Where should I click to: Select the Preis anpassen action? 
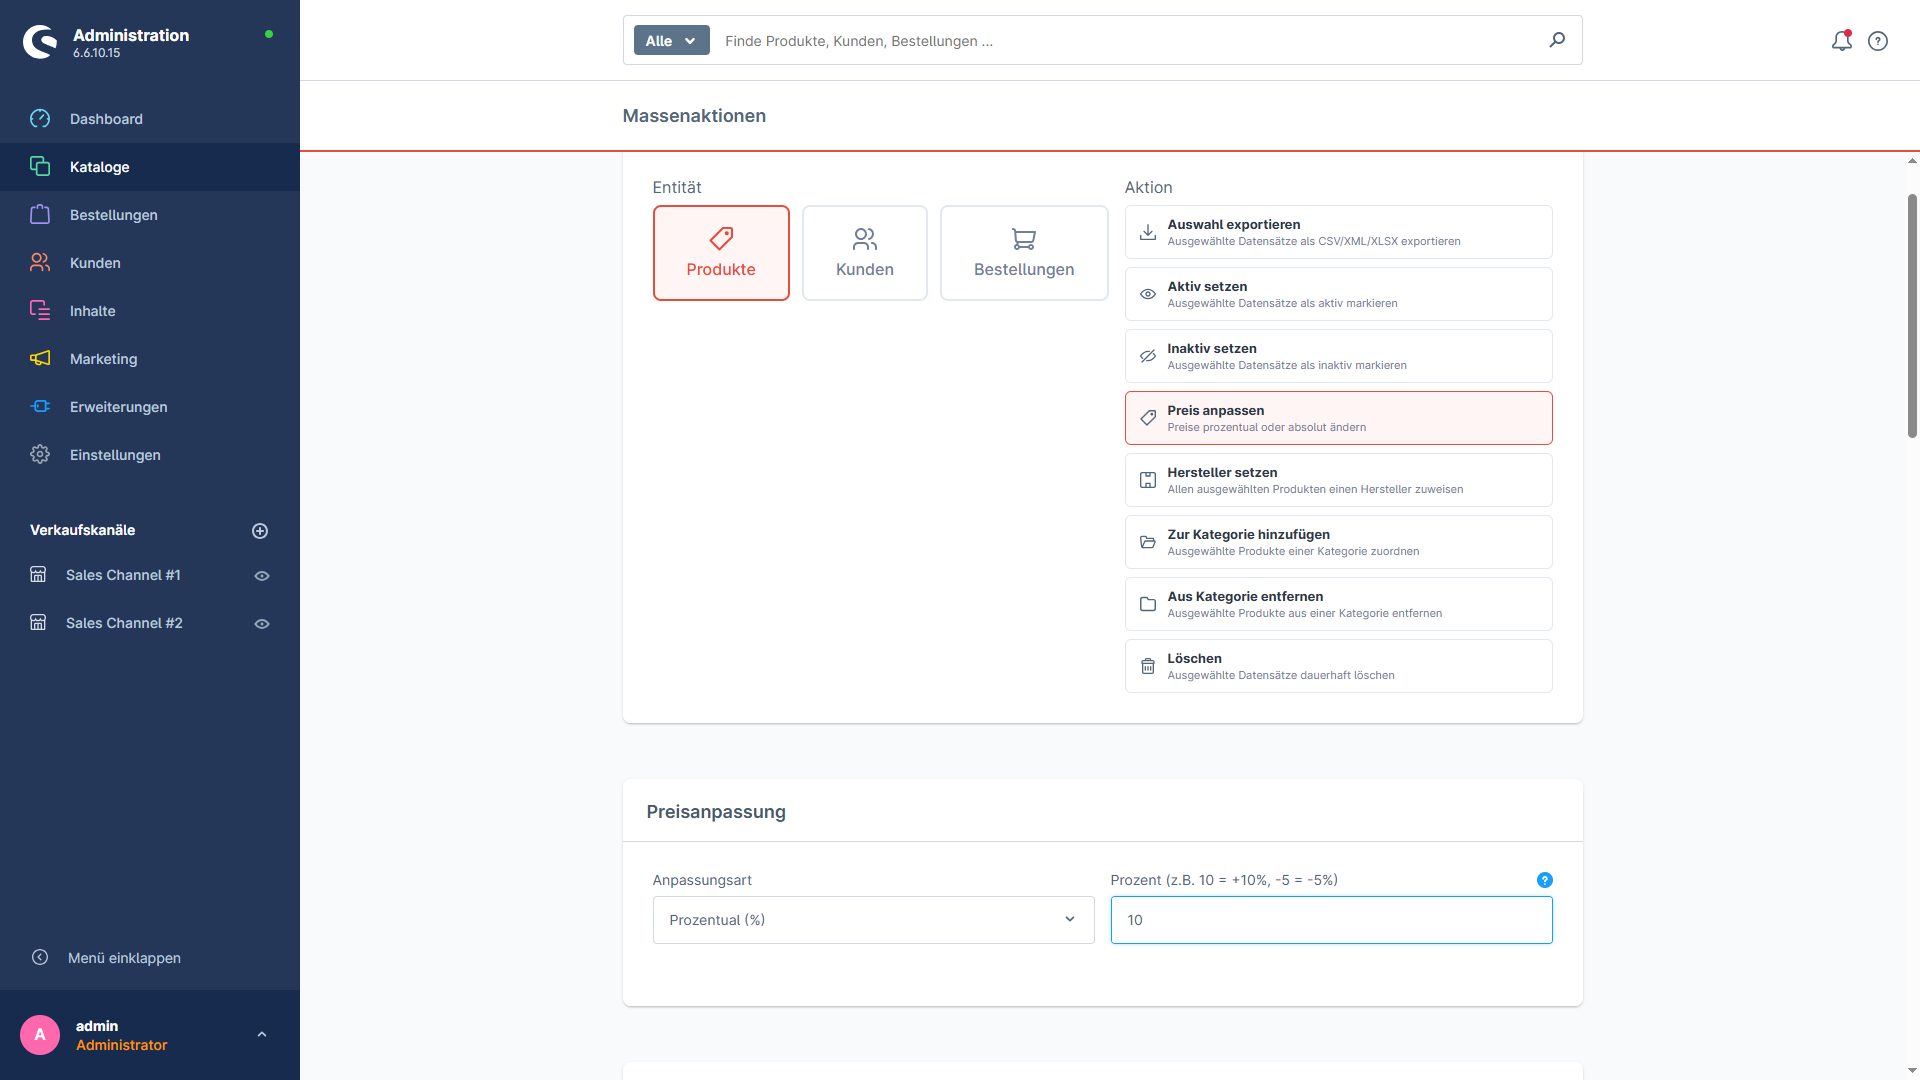(1338, 418)
